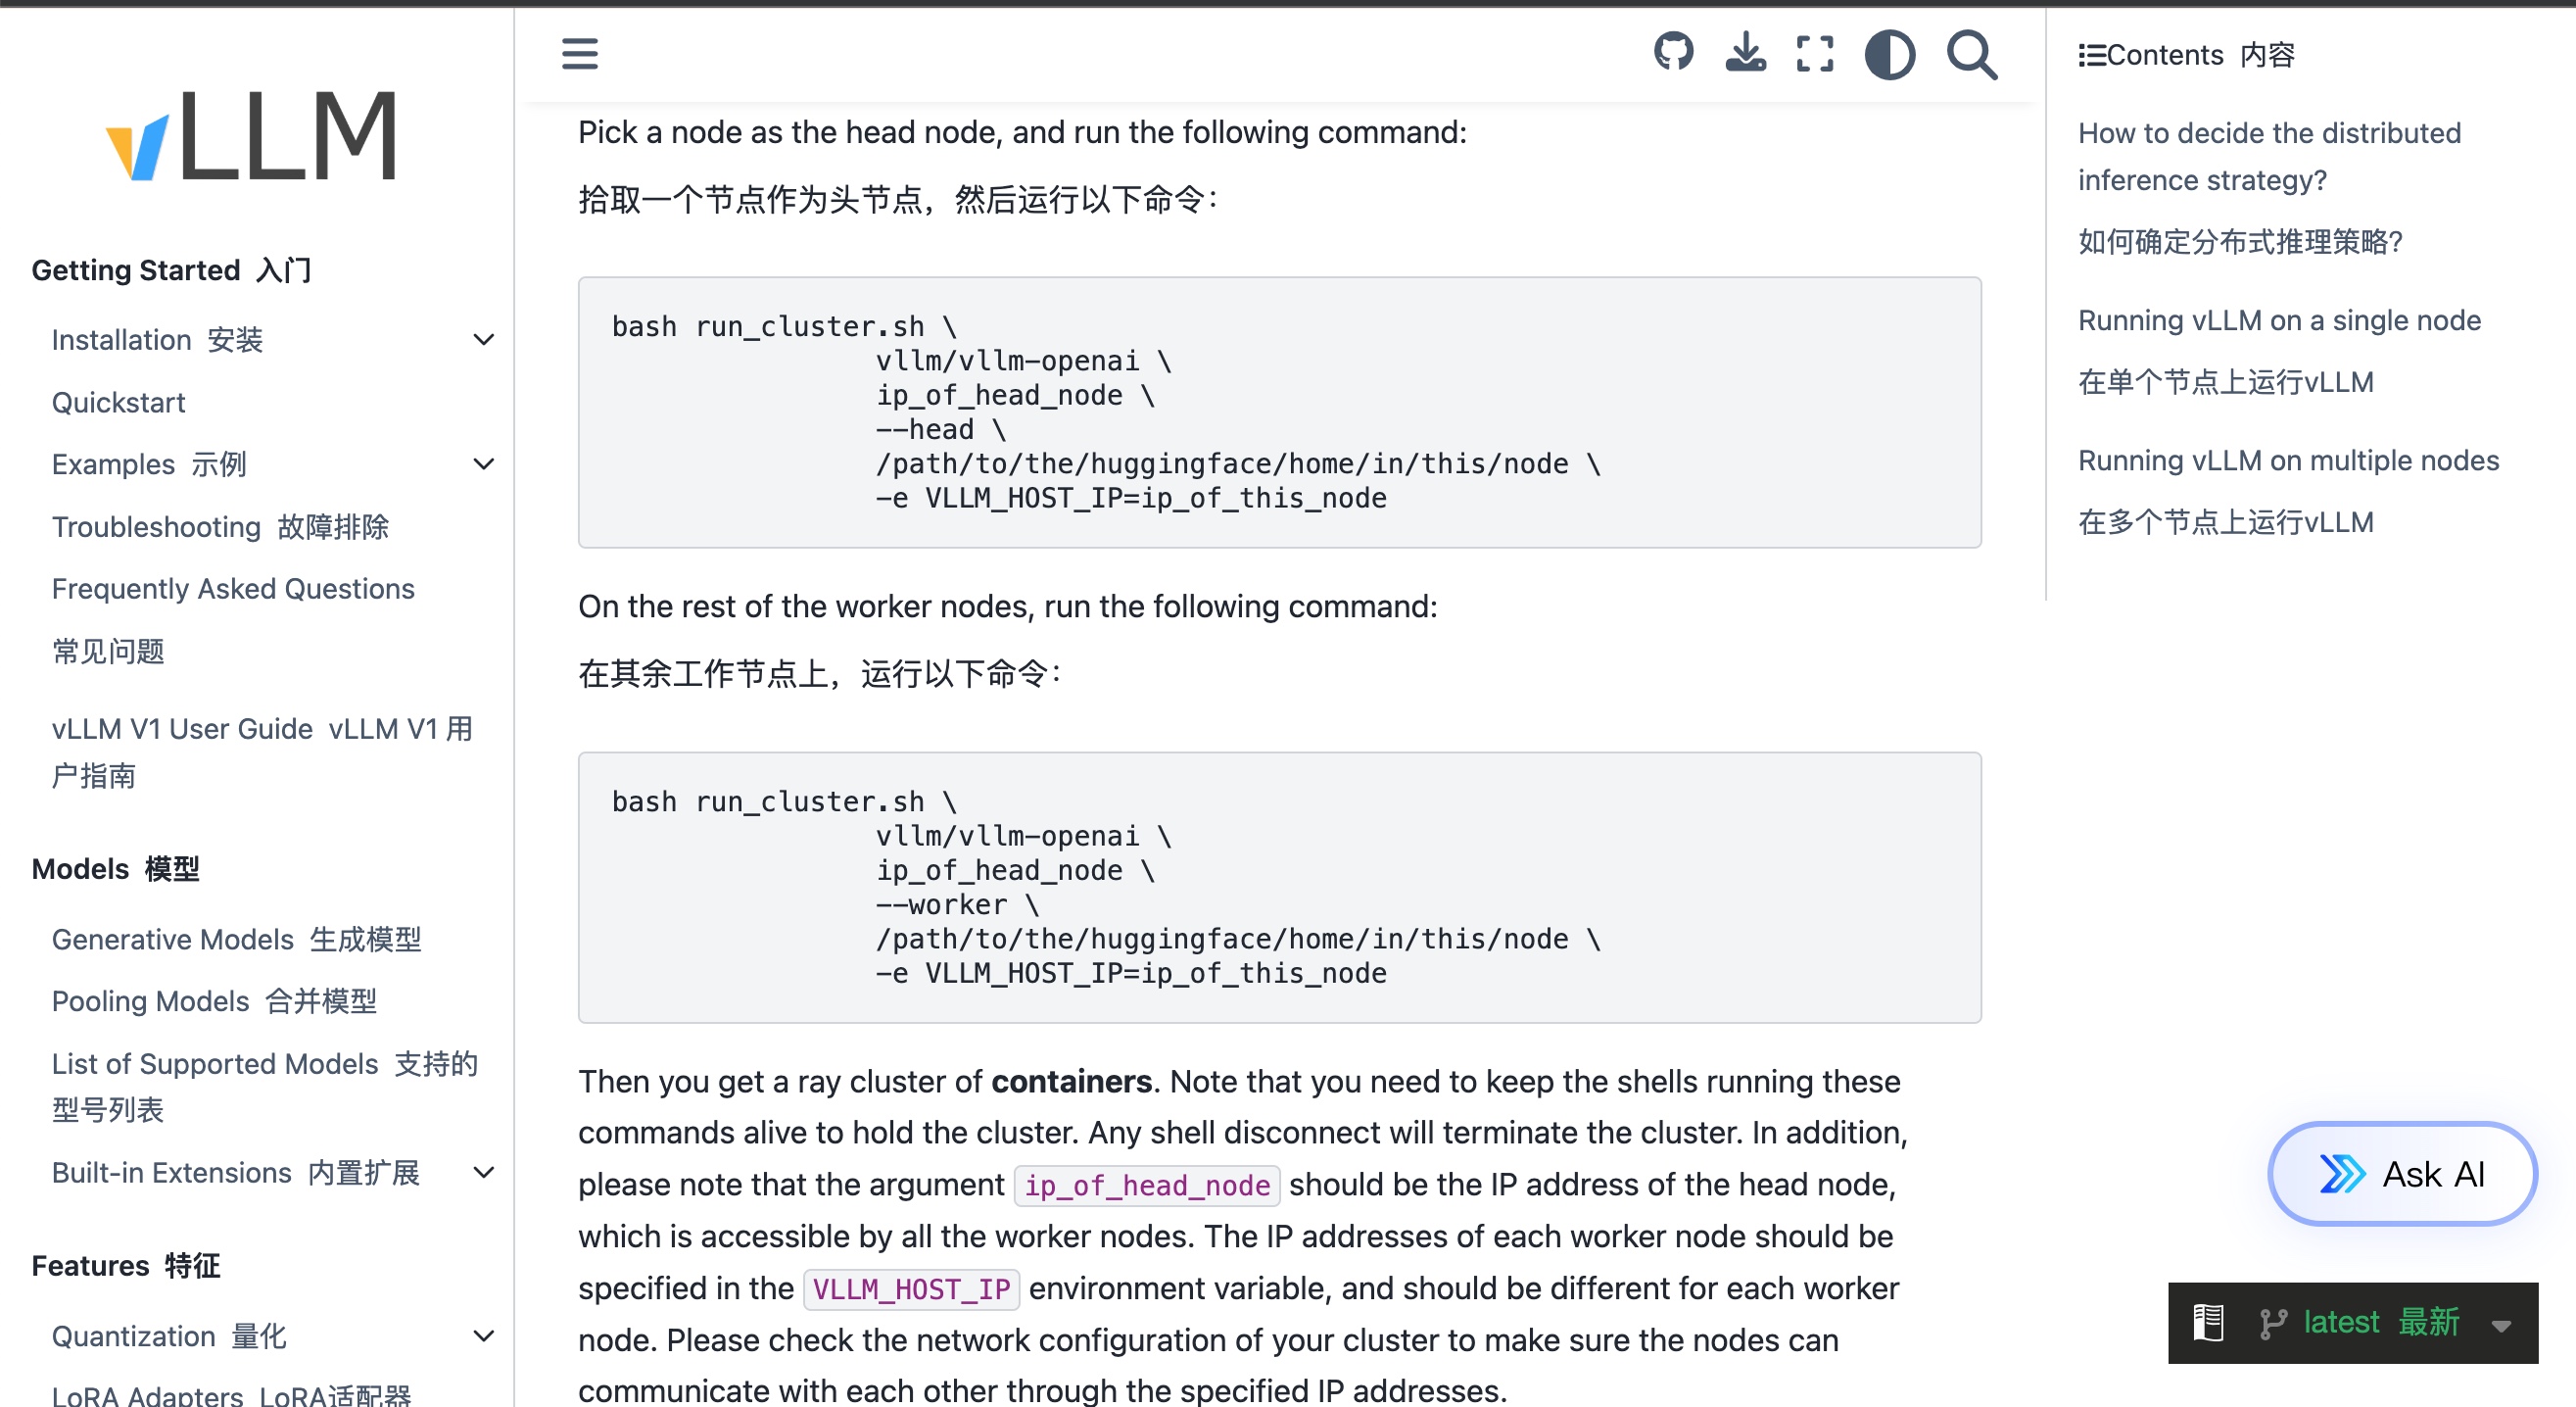Jump to Running vLLM on a single node
Screen dimensions: 2576x1407
(x=2279, y=320)
